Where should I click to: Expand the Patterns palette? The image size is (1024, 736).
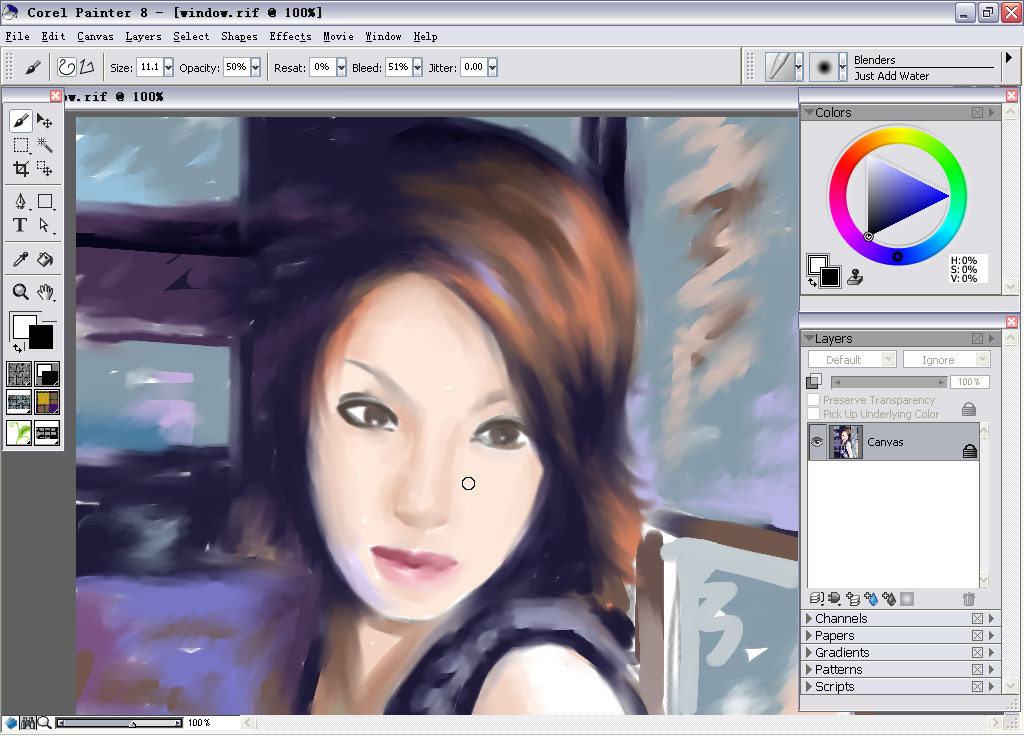pyautogui.click(x=809, y=669)
